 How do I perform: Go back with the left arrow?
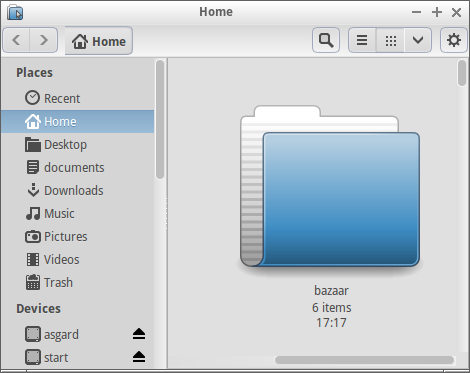click(16, 40)
